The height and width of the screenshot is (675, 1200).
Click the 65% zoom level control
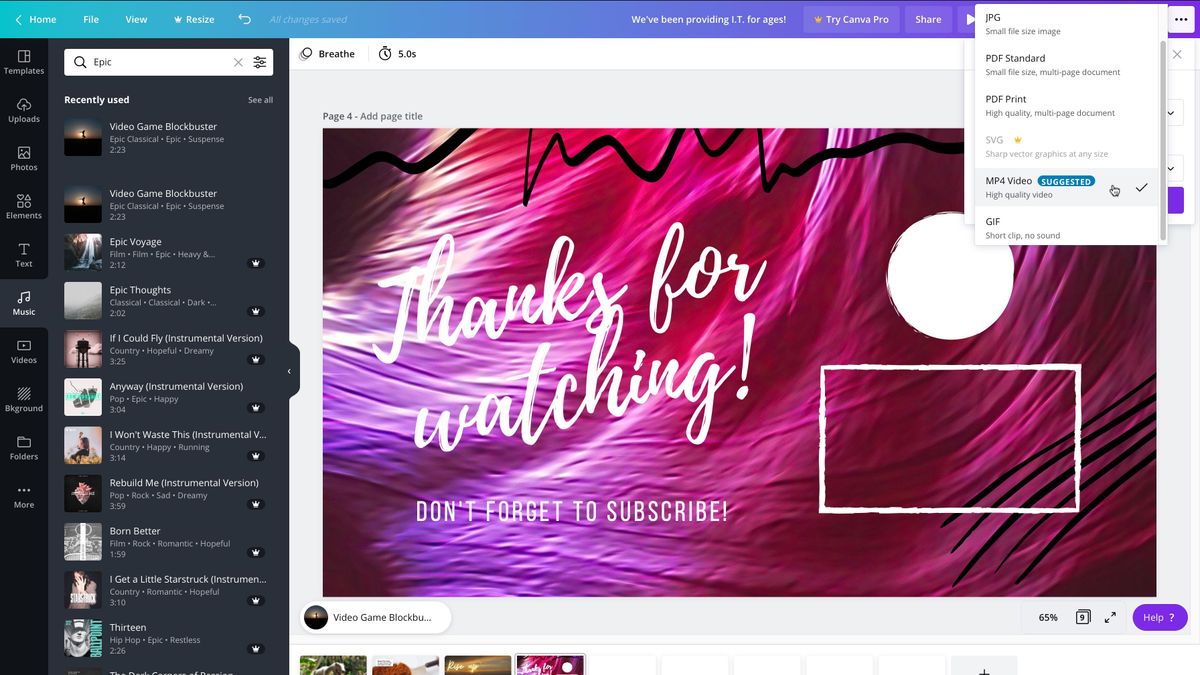pyautogui.click(x=1047, y=617)
